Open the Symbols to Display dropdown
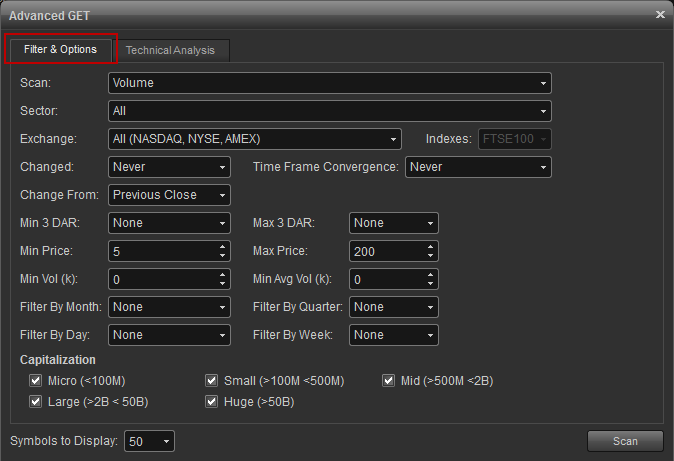Screen dimensions: 674x461 coord(150,441)
